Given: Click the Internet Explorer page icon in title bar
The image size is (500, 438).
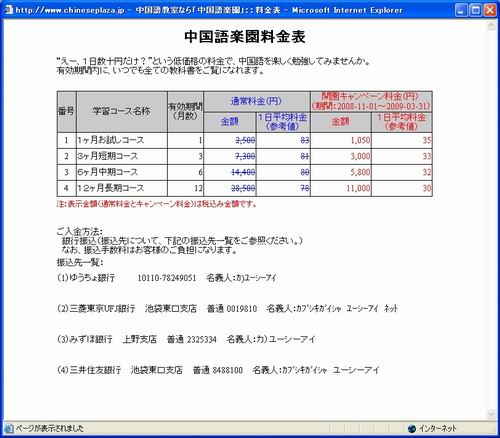Looking at the screenshot, I should (9, 10).
